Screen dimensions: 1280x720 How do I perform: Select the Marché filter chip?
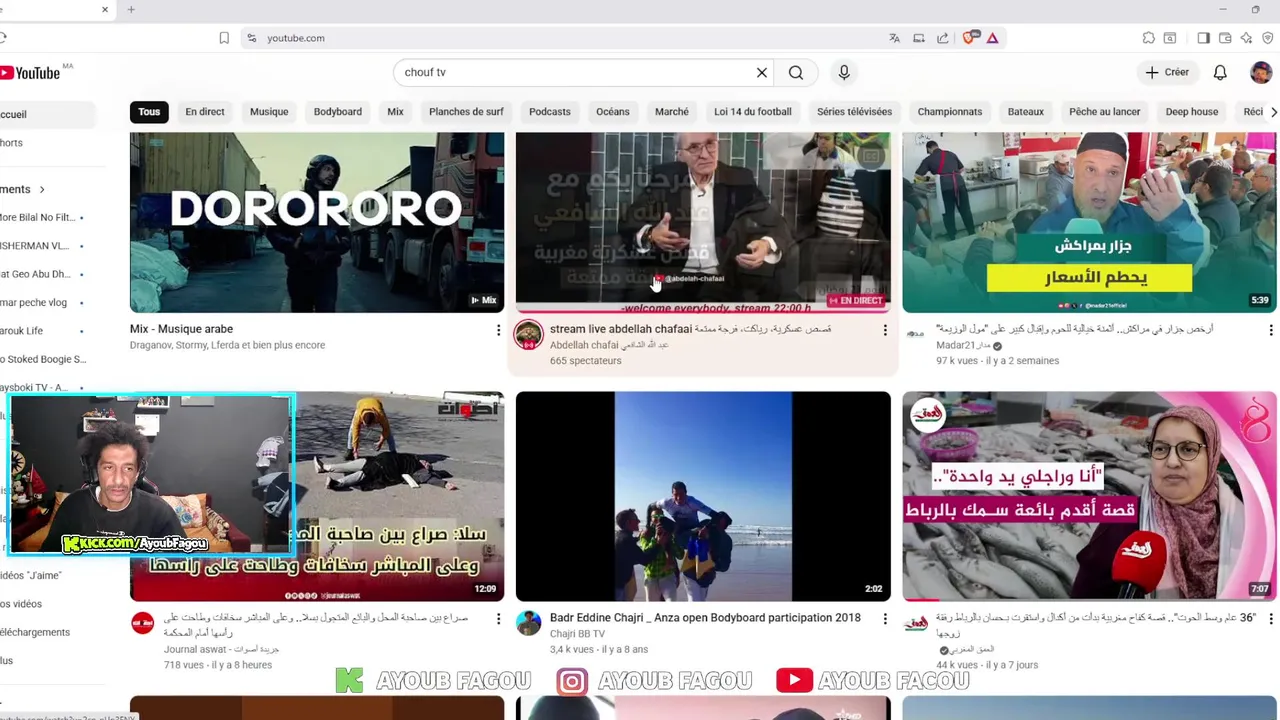672,112
